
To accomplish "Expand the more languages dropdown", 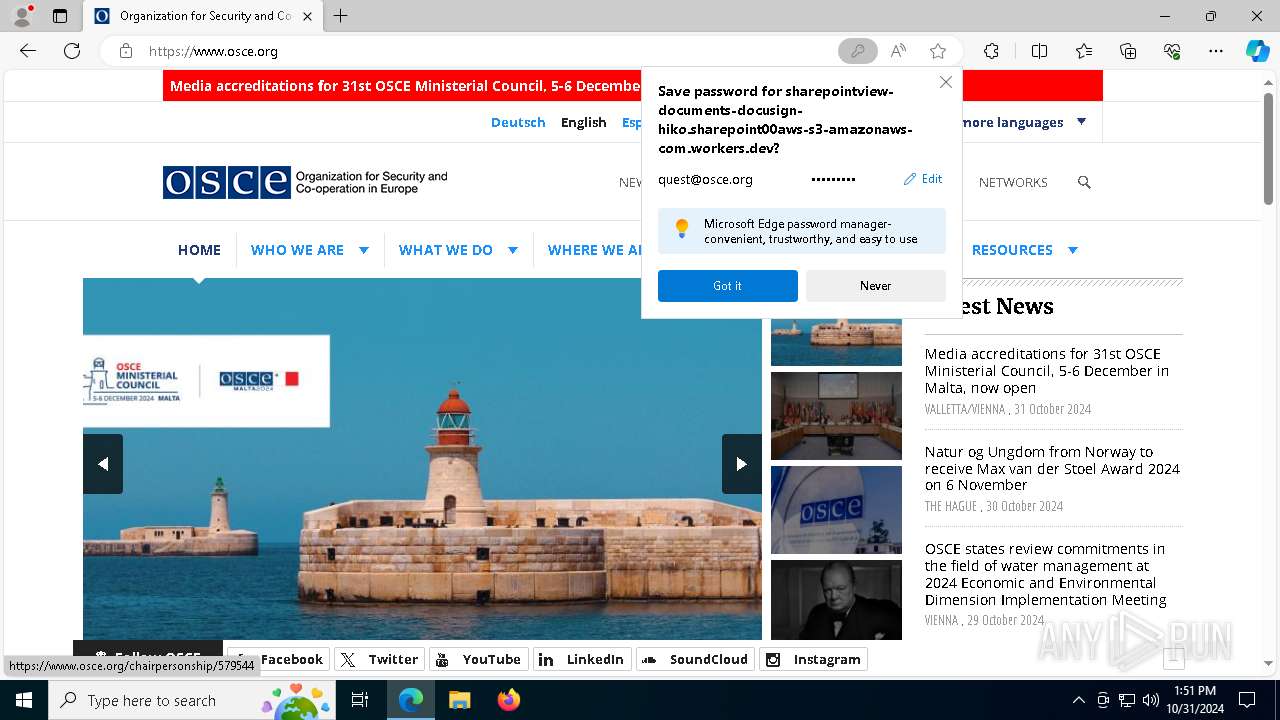I will pyautogui.click(x=1081, y=122).
